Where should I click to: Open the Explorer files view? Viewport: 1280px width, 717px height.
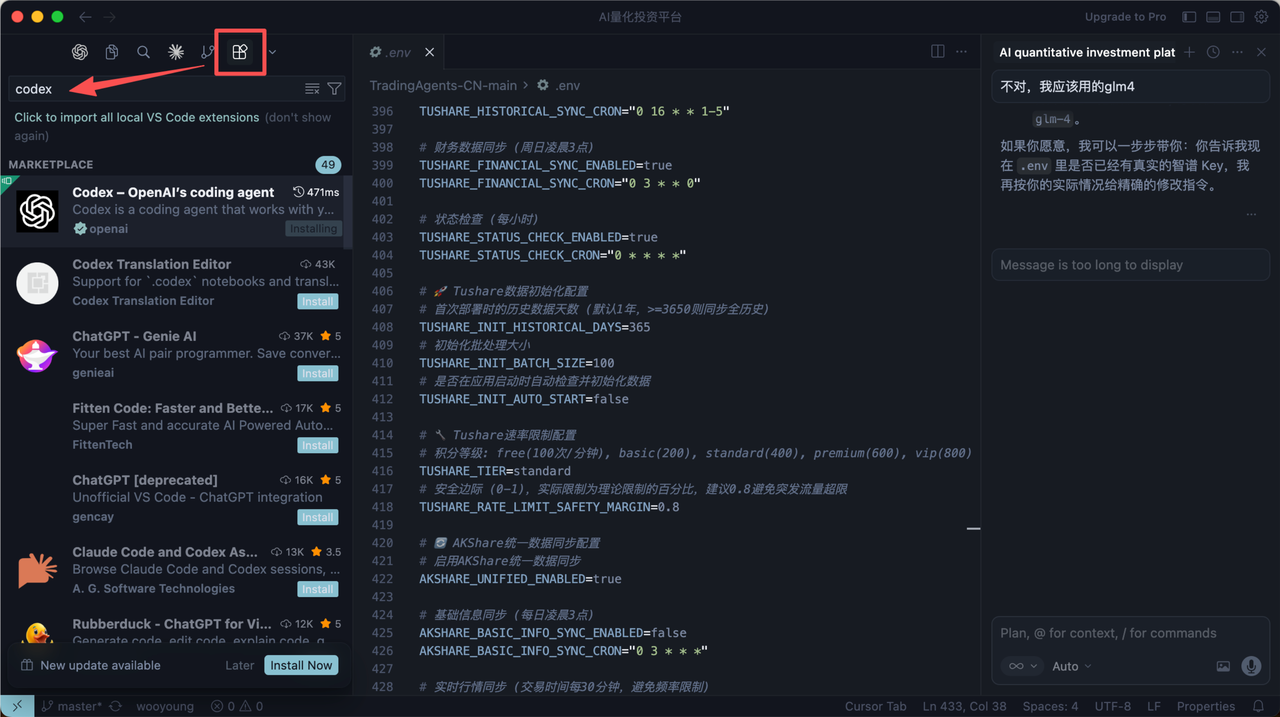pos(112,52)
